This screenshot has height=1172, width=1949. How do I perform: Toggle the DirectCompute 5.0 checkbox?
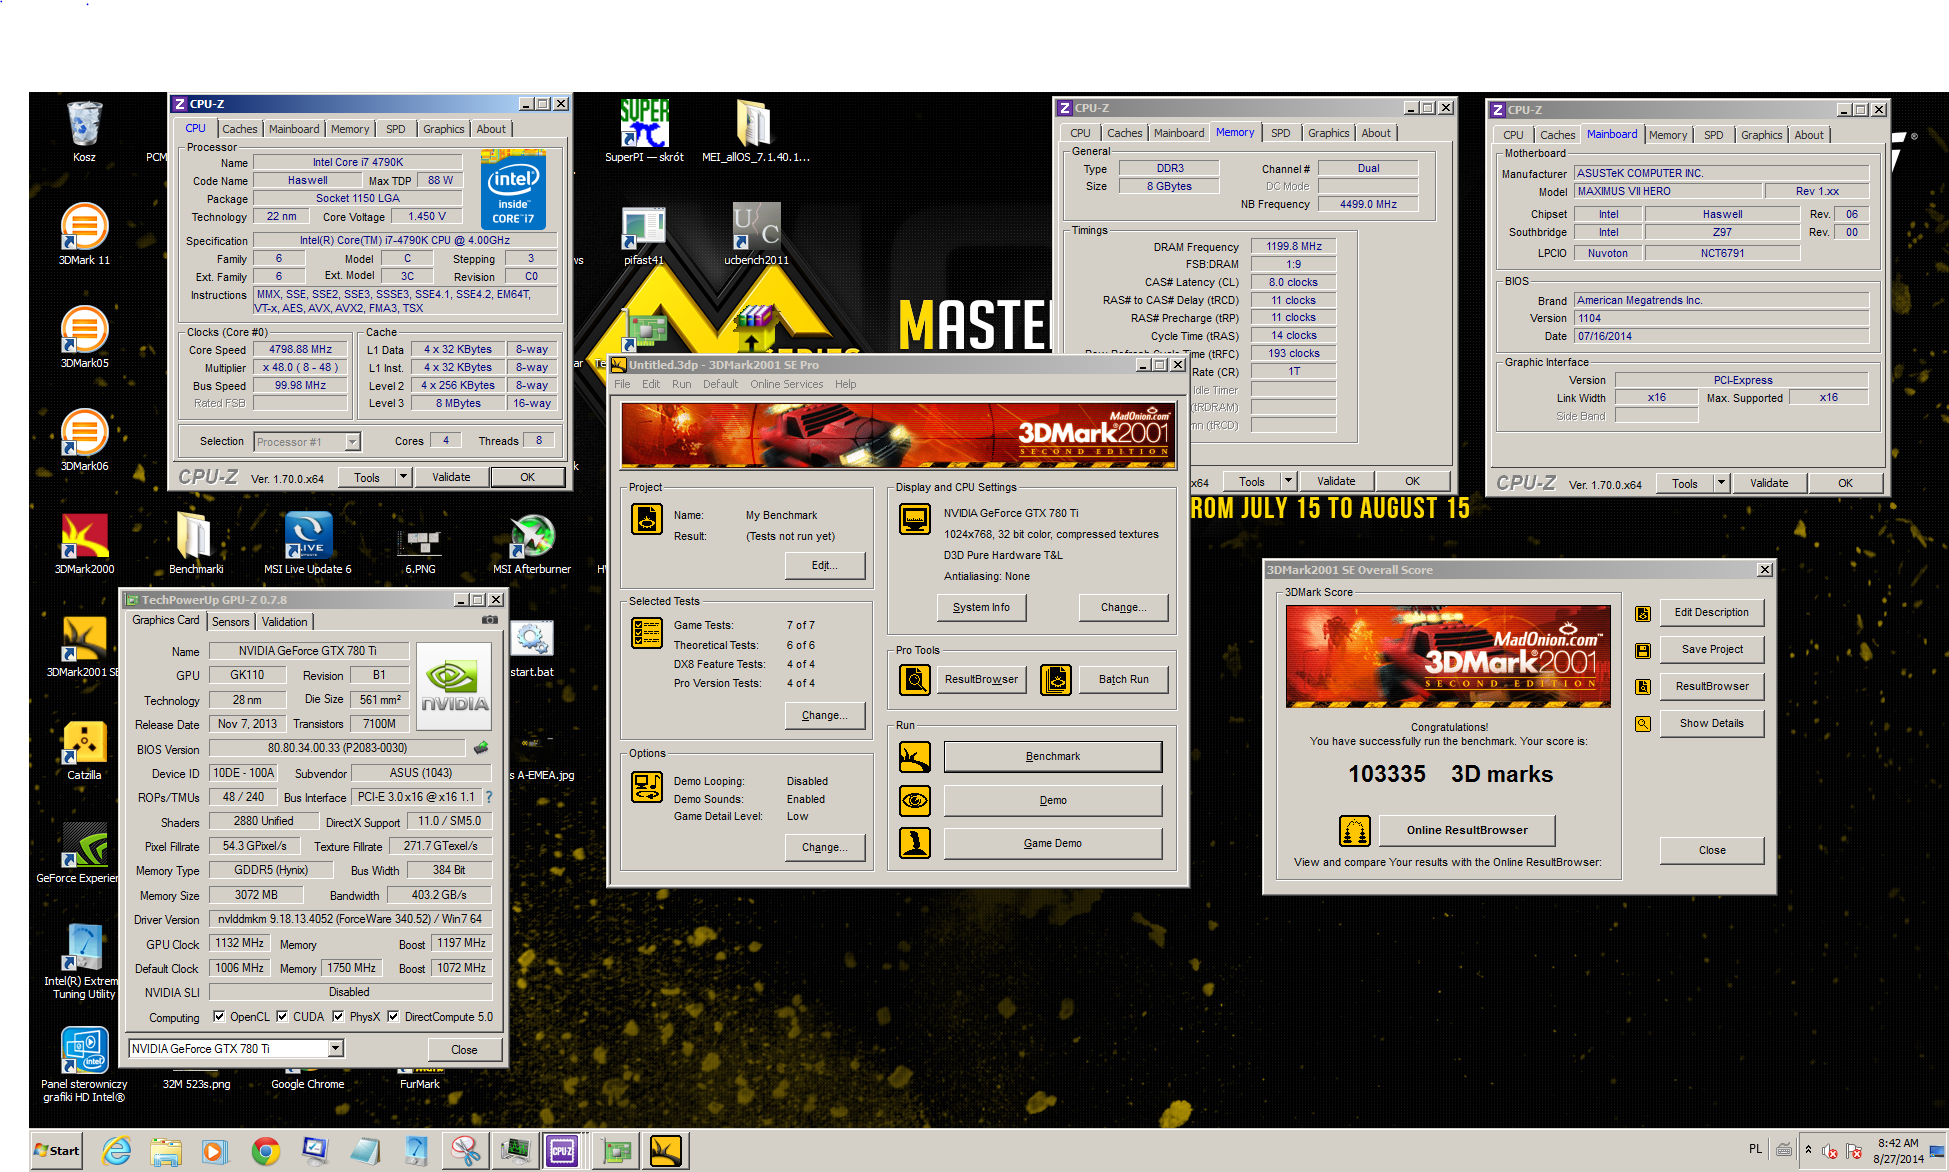(x=393, y=1016)
